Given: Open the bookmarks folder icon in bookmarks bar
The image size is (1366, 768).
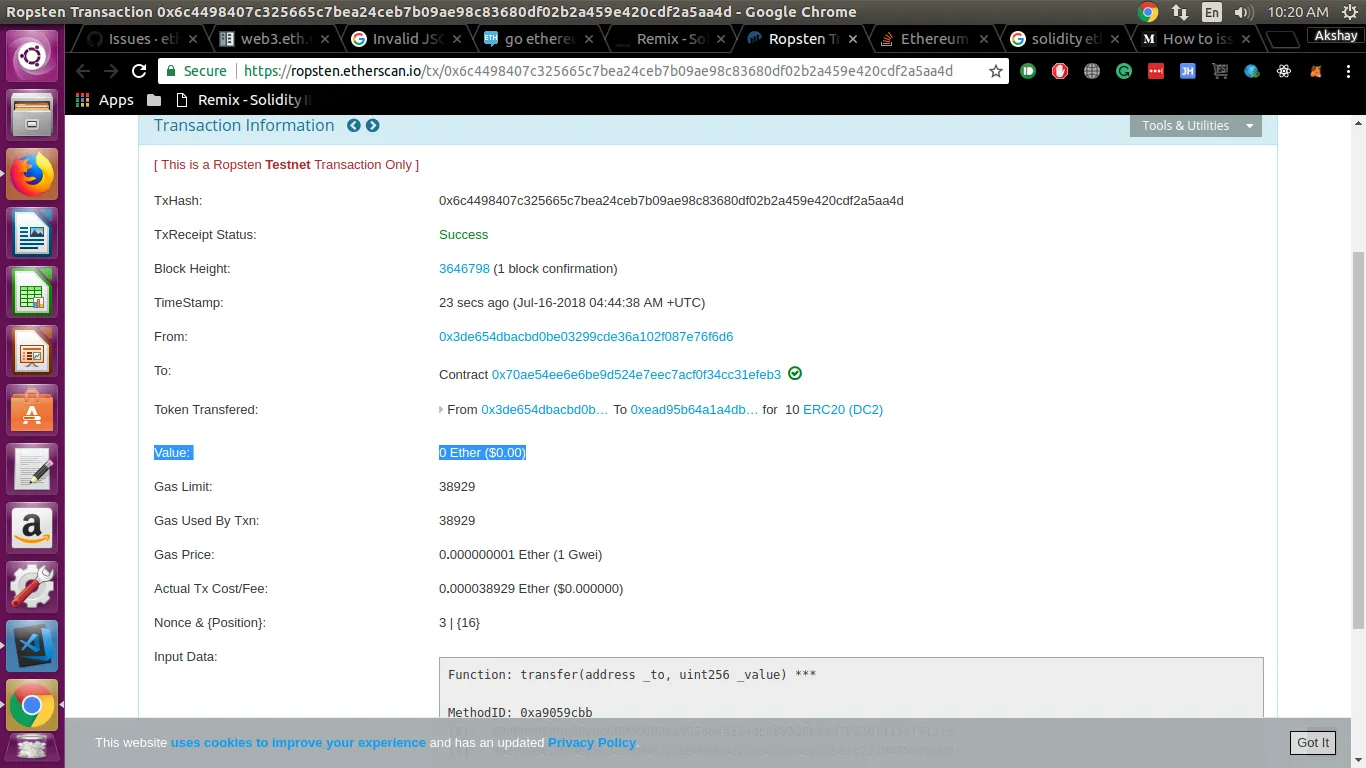Looking at the screenshot, I should [x=153, y=100].
